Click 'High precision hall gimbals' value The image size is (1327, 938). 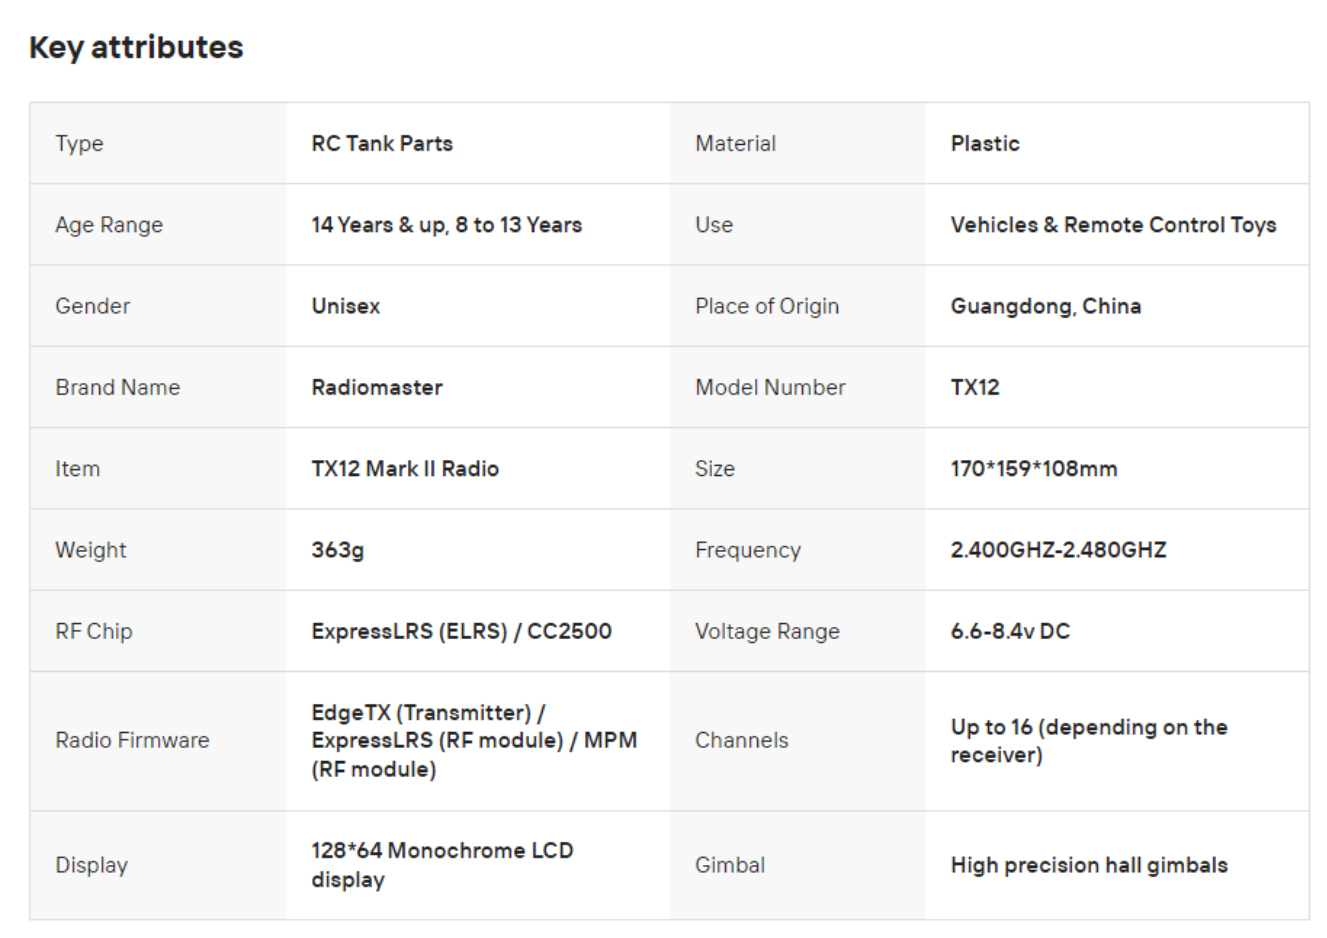1089,865
